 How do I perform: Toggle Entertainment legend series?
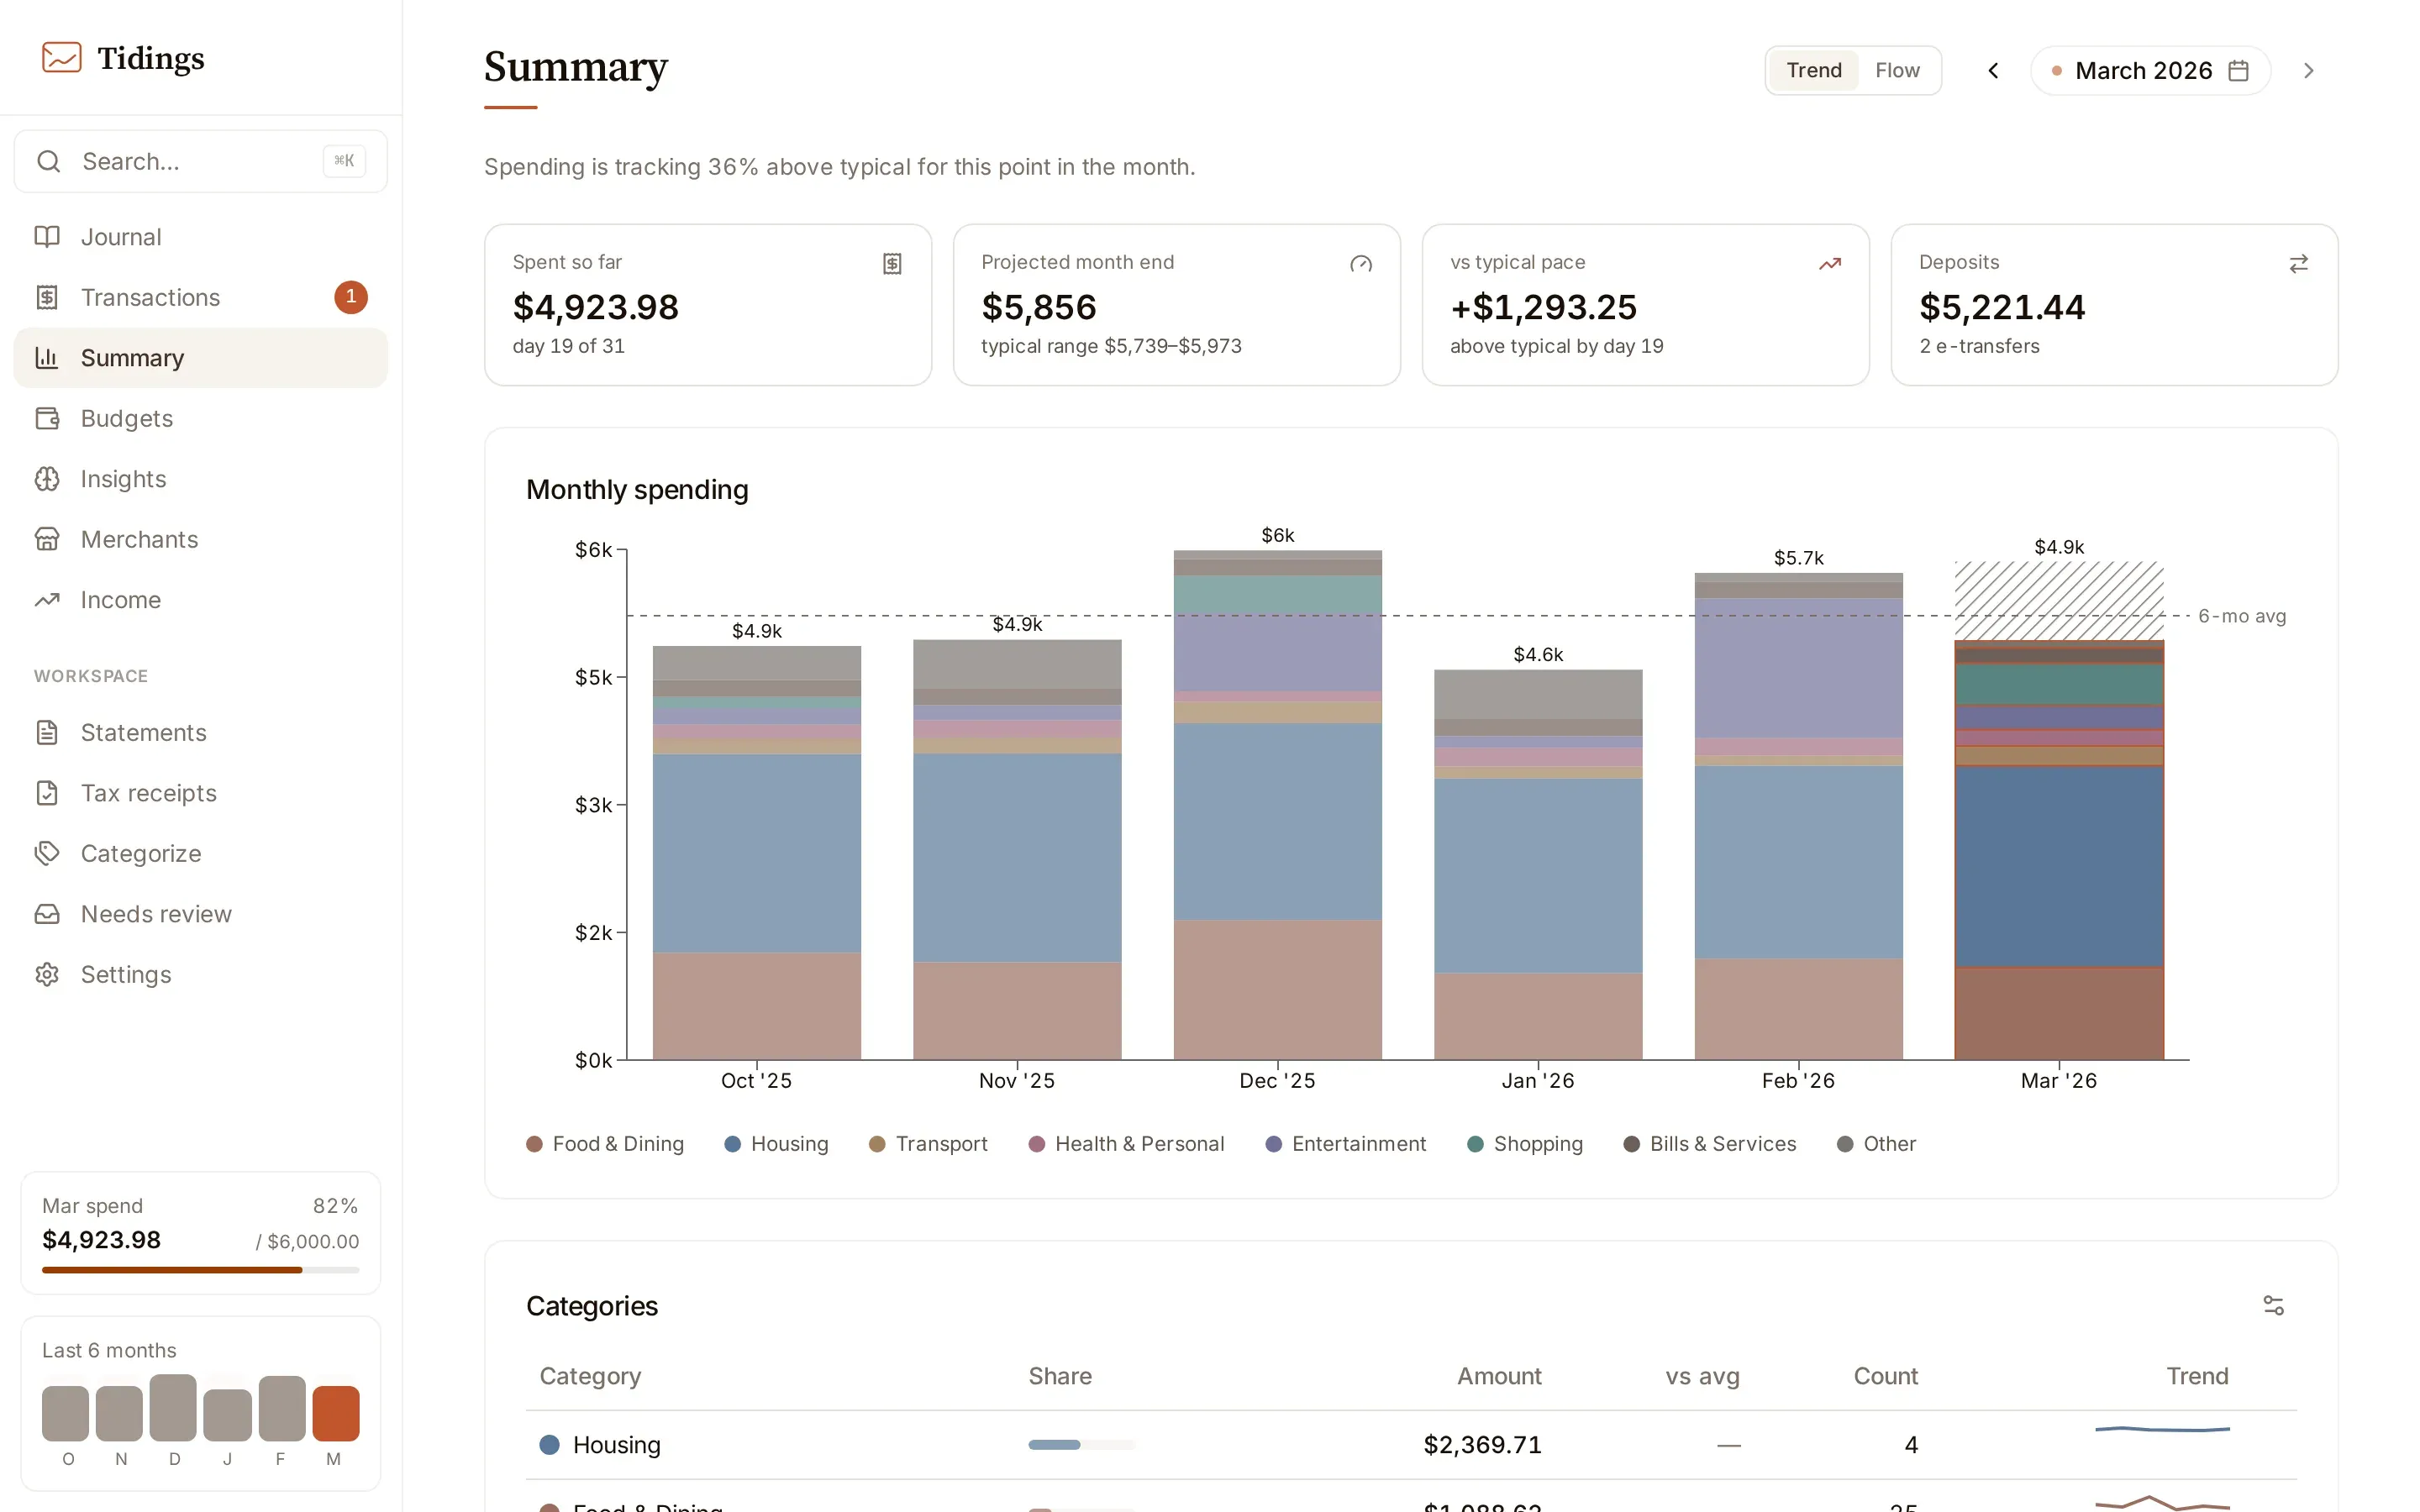tap(1345, 1143)
